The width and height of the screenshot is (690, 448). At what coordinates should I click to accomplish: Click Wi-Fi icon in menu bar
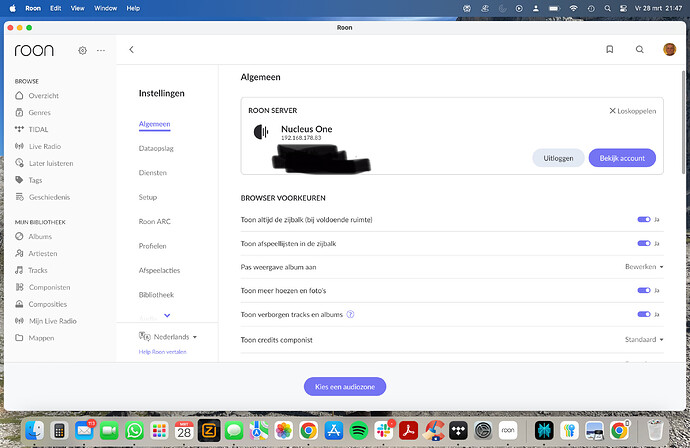(x=573, y=8)
